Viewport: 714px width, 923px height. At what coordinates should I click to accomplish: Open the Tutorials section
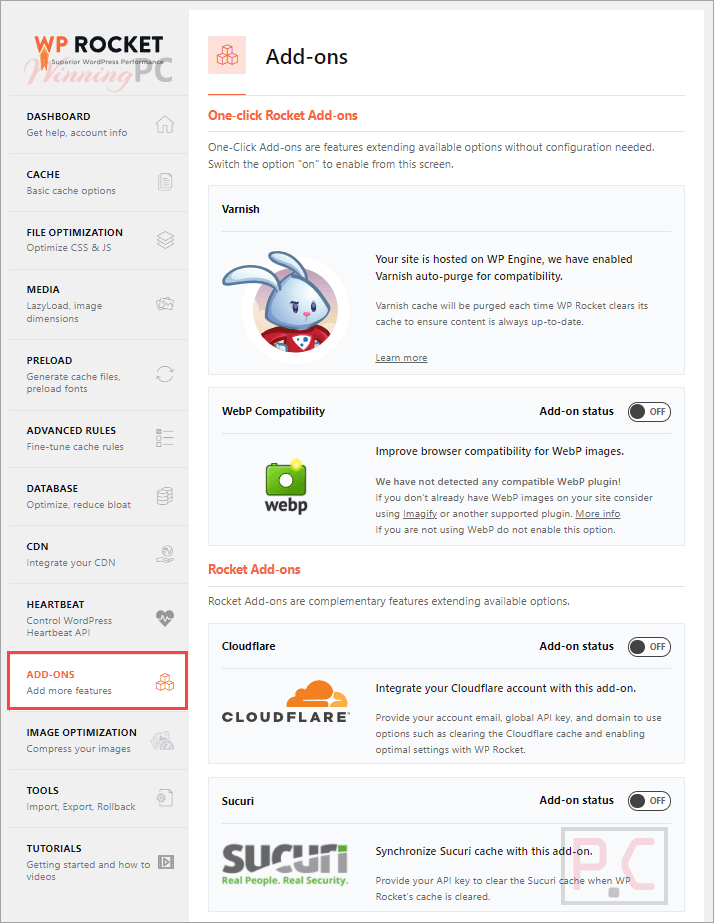(99, 862)
